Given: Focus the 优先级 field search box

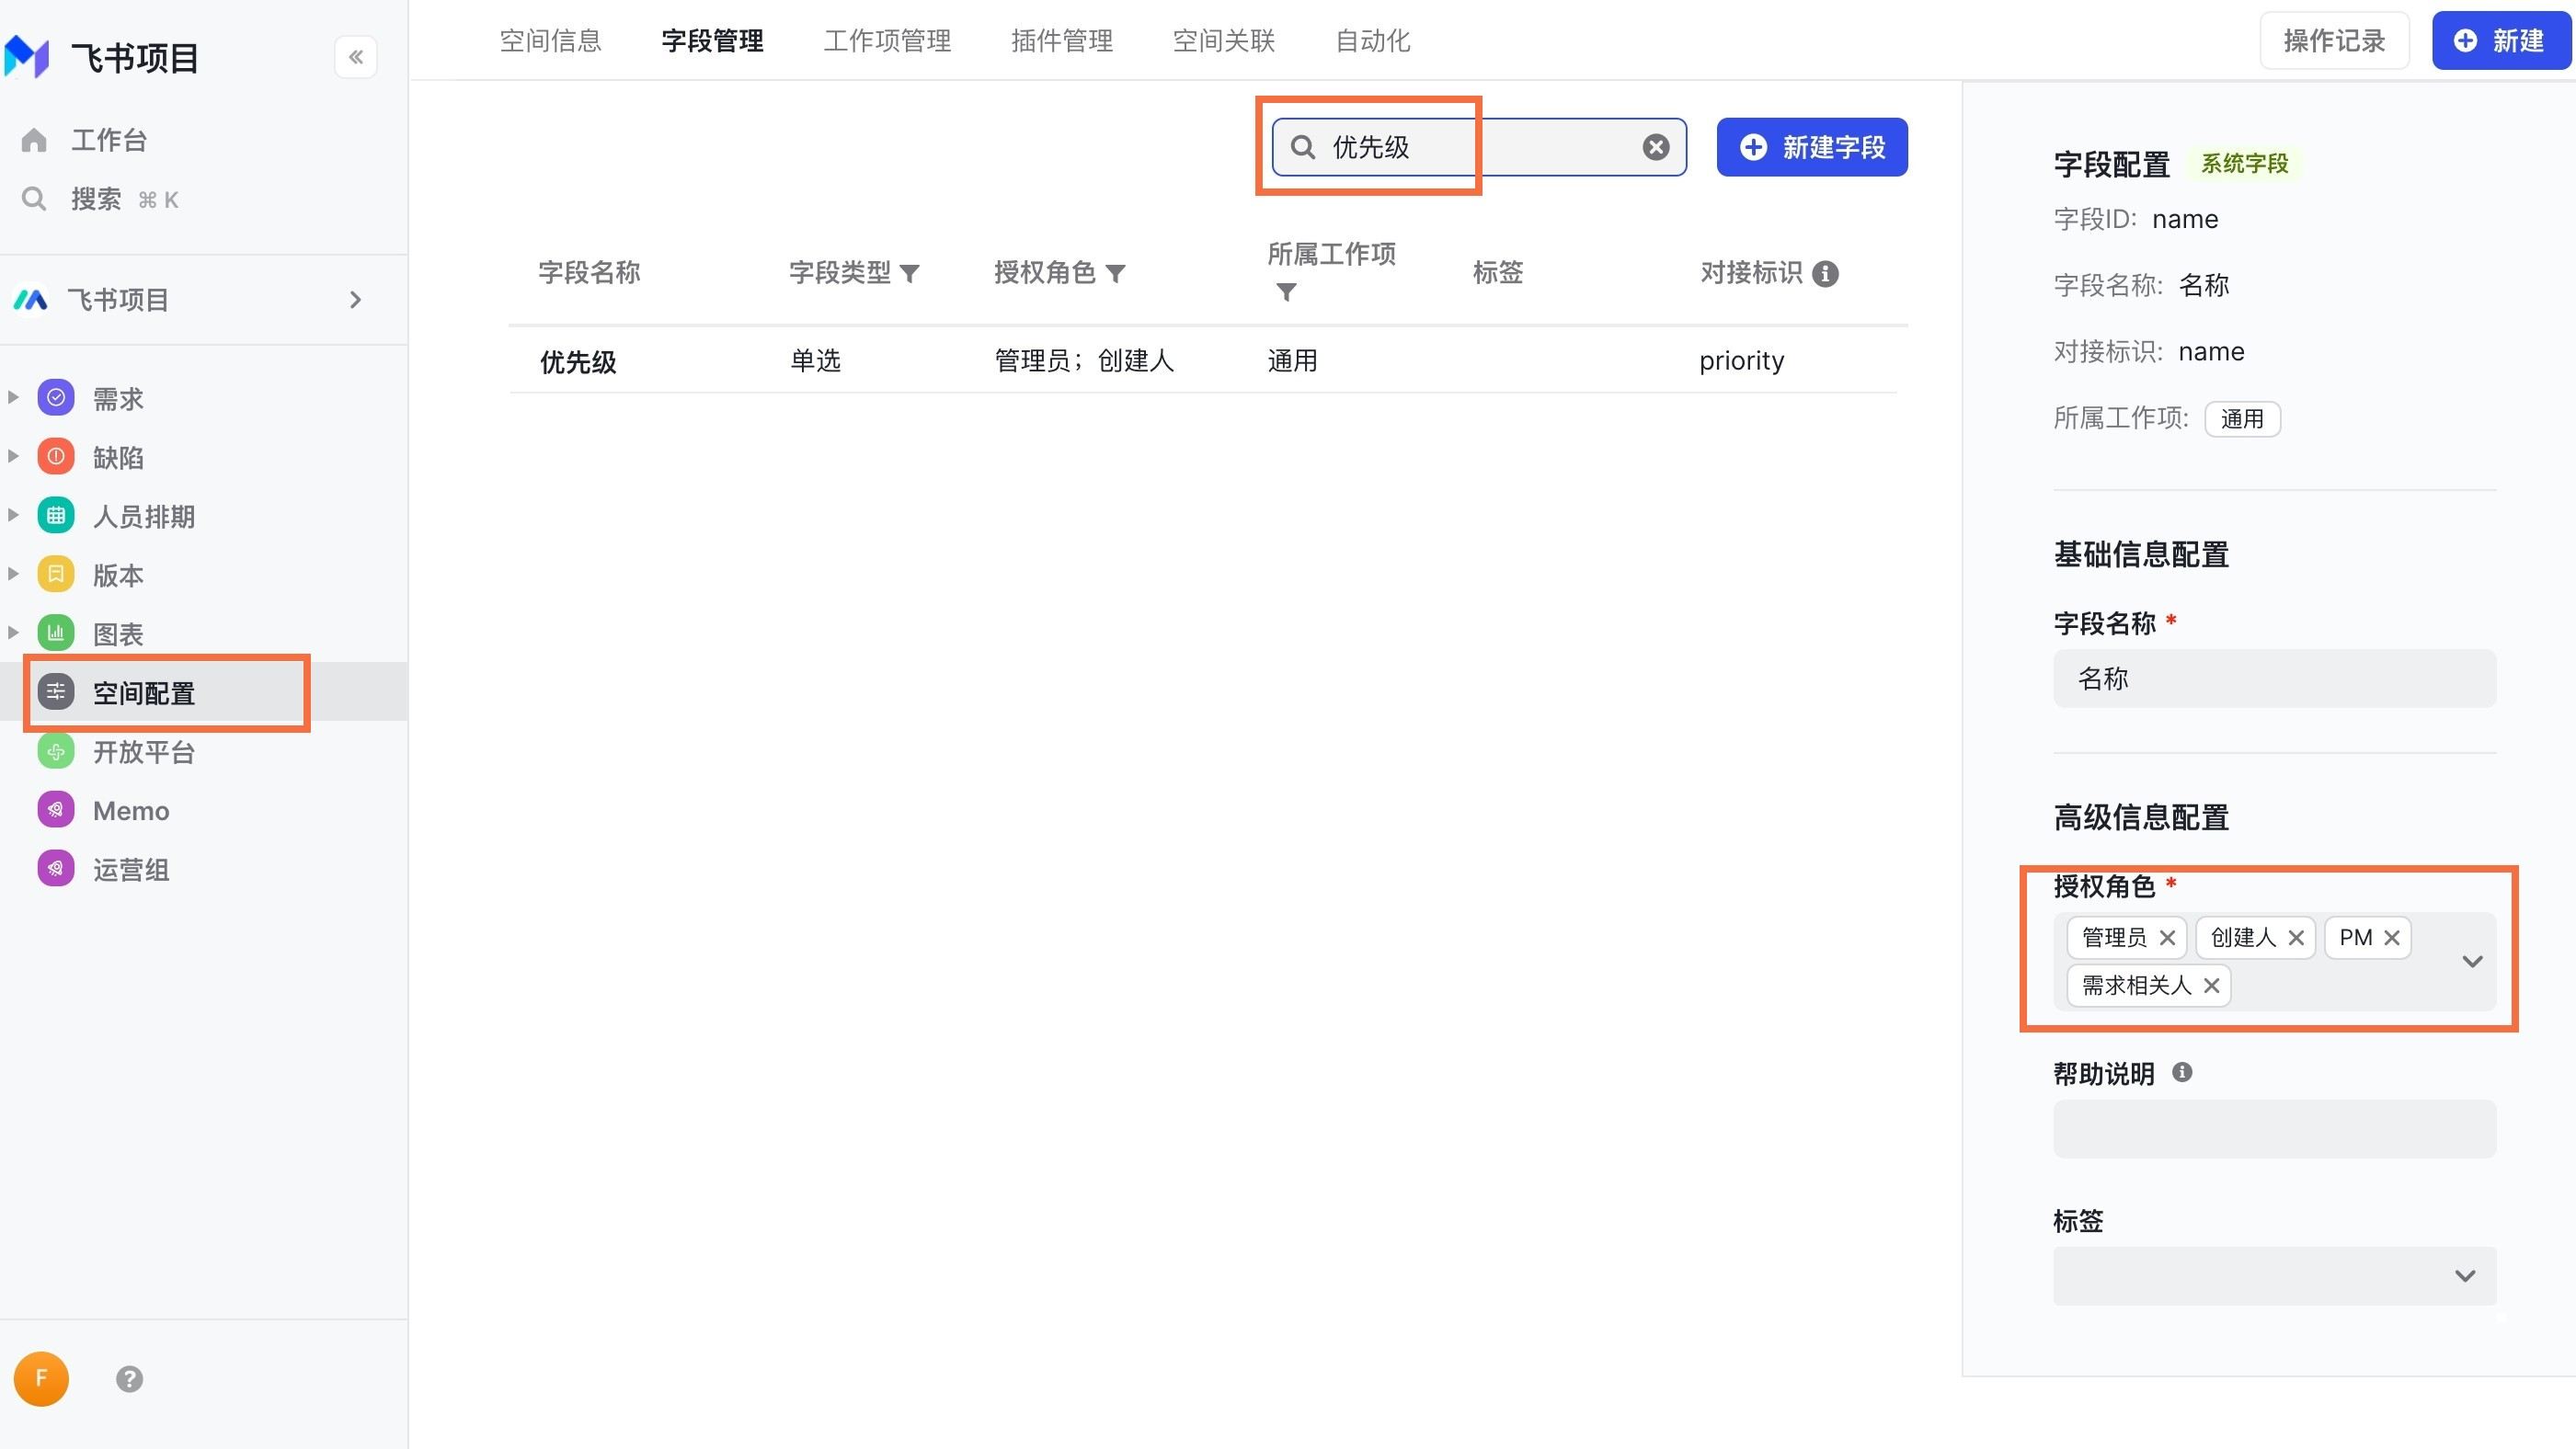Looking at the screenshot, I should pyautogui.click(x=1479, y=147).
